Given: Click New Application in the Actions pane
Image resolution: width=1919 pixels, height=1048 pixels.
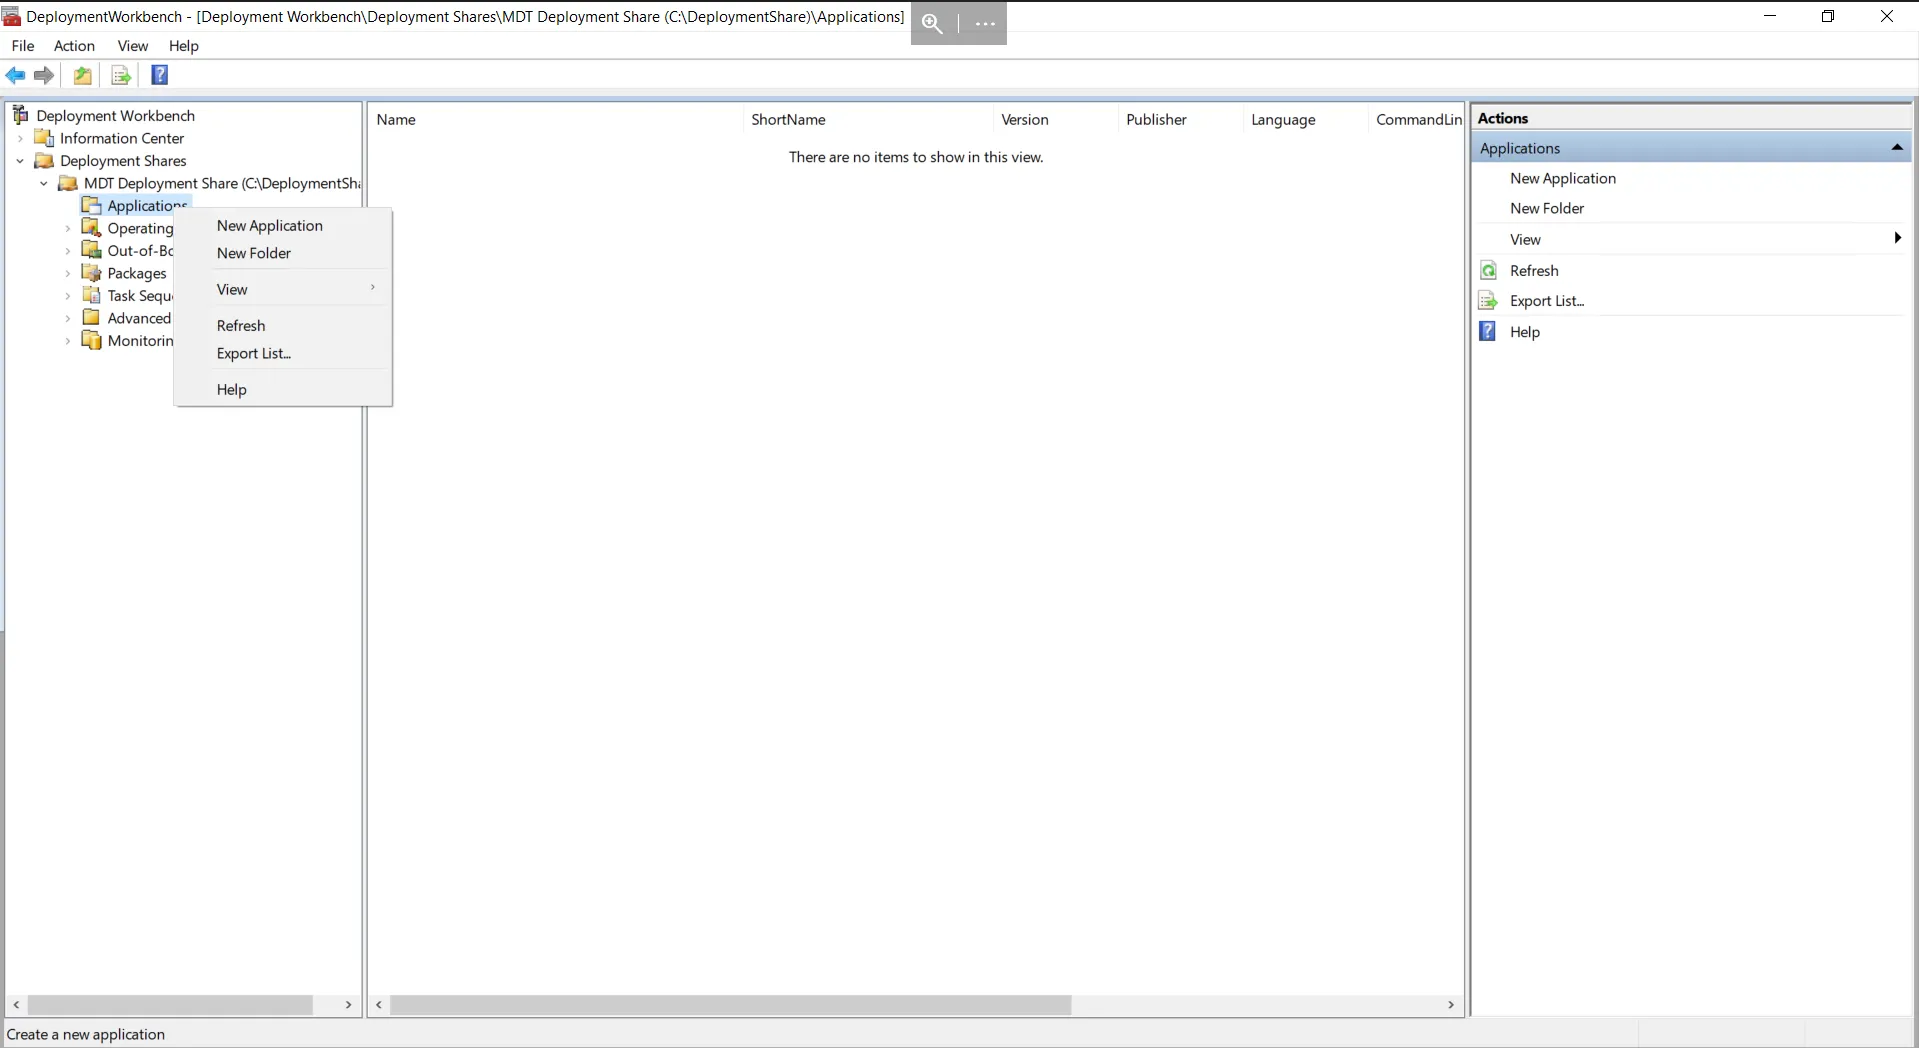Looking at the screenshot, I should (1563, 178).
